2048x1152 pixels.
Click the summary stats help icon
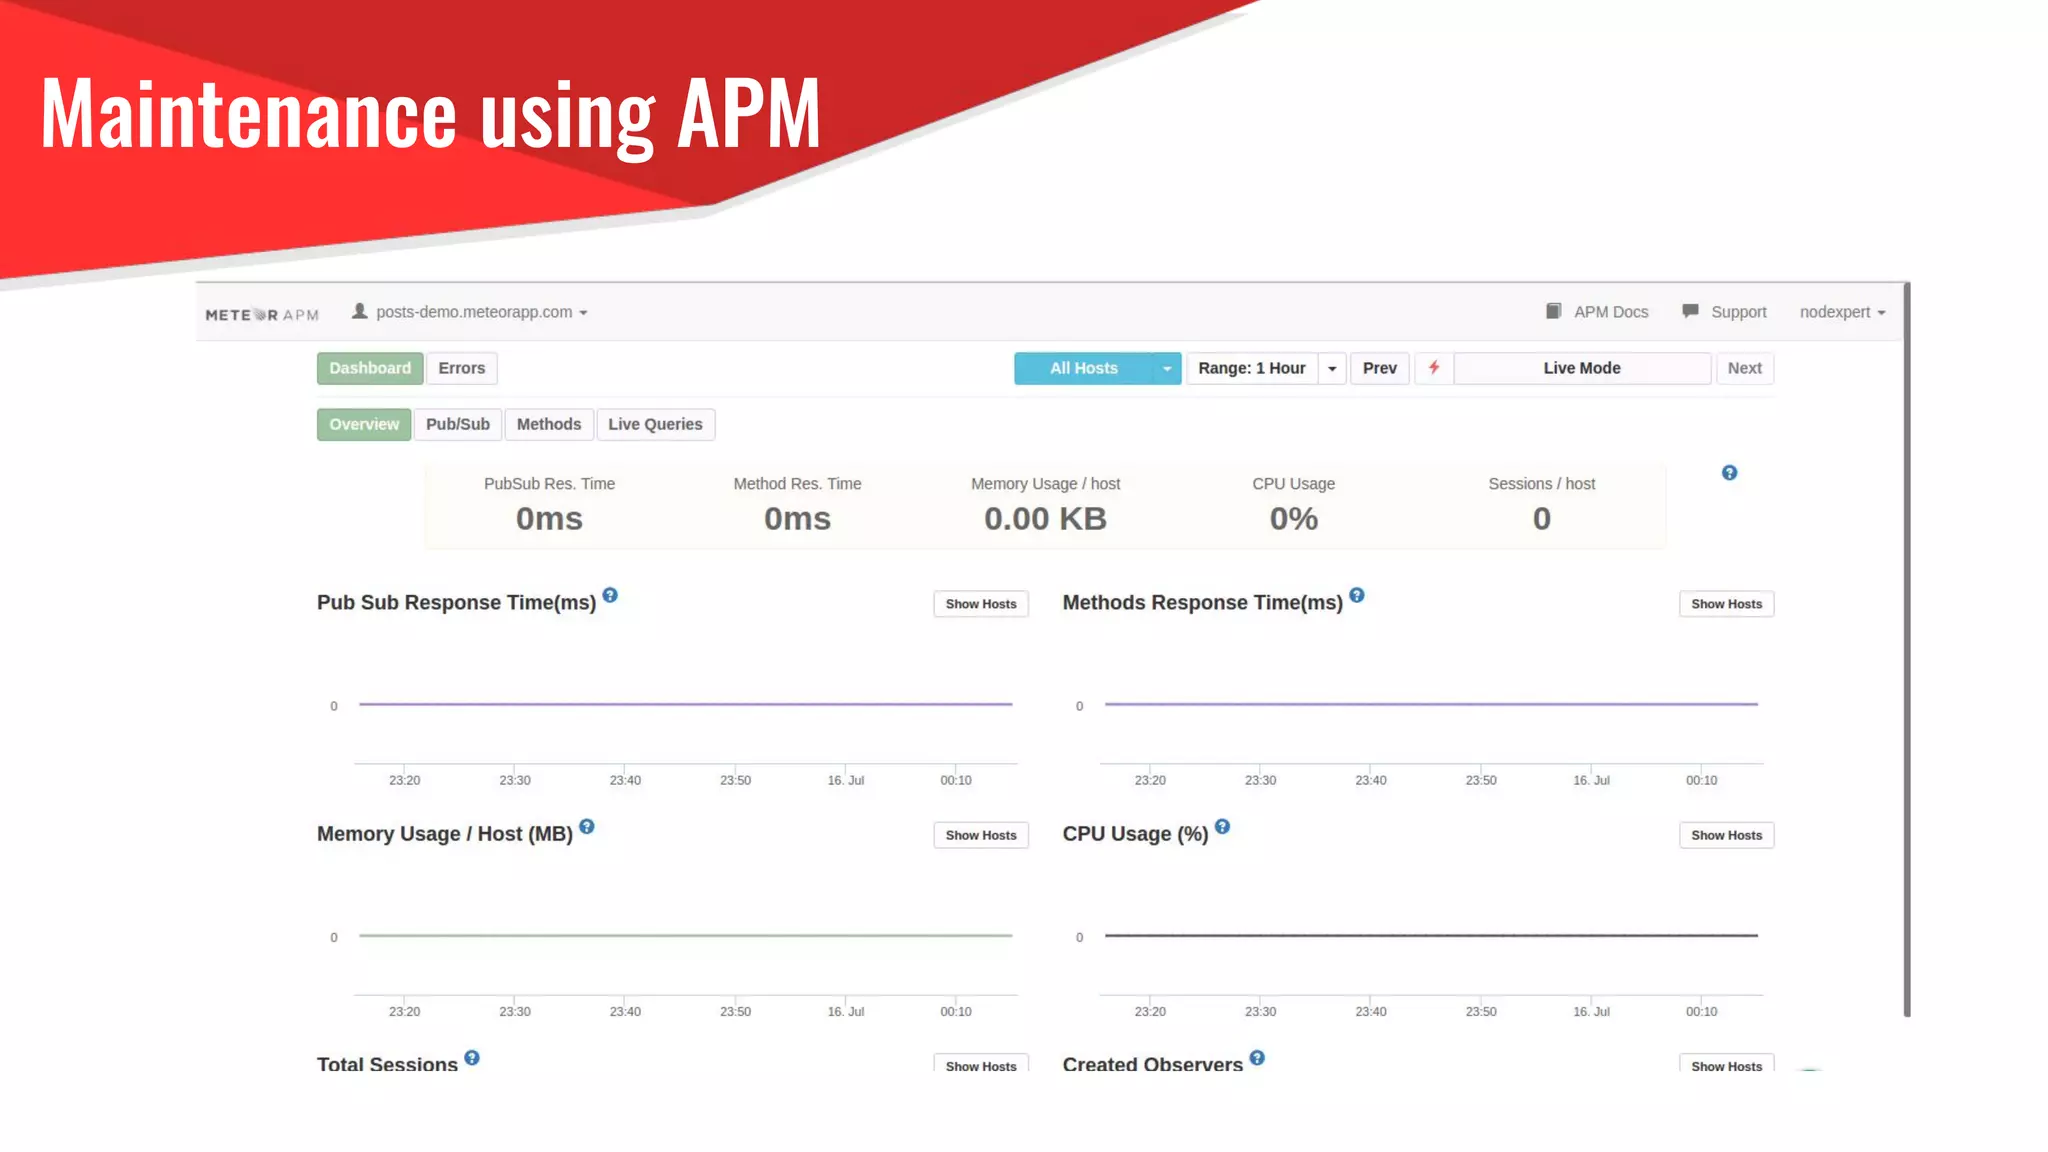click(x=1729, y=473)
